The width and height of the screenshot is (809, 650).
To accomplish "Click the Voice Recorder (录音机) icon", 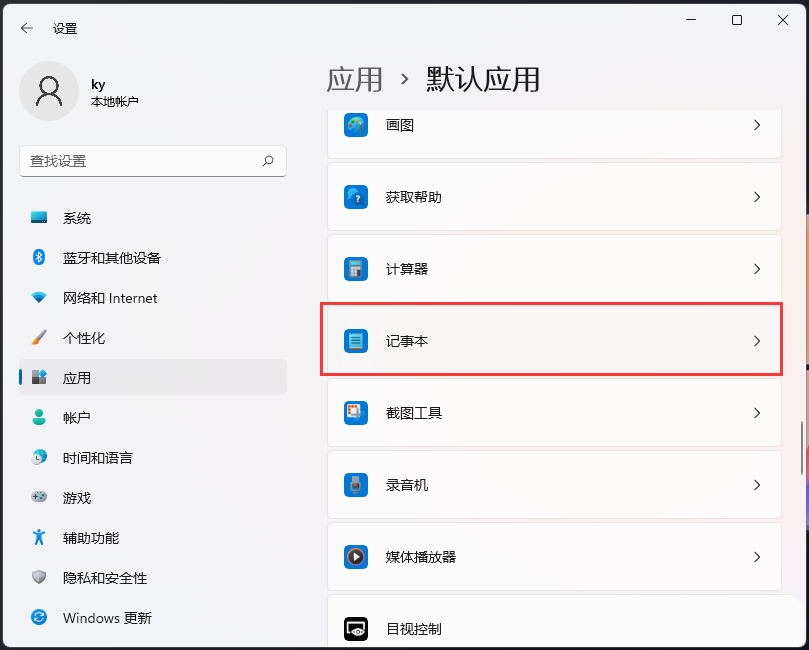I will [356, 485].
